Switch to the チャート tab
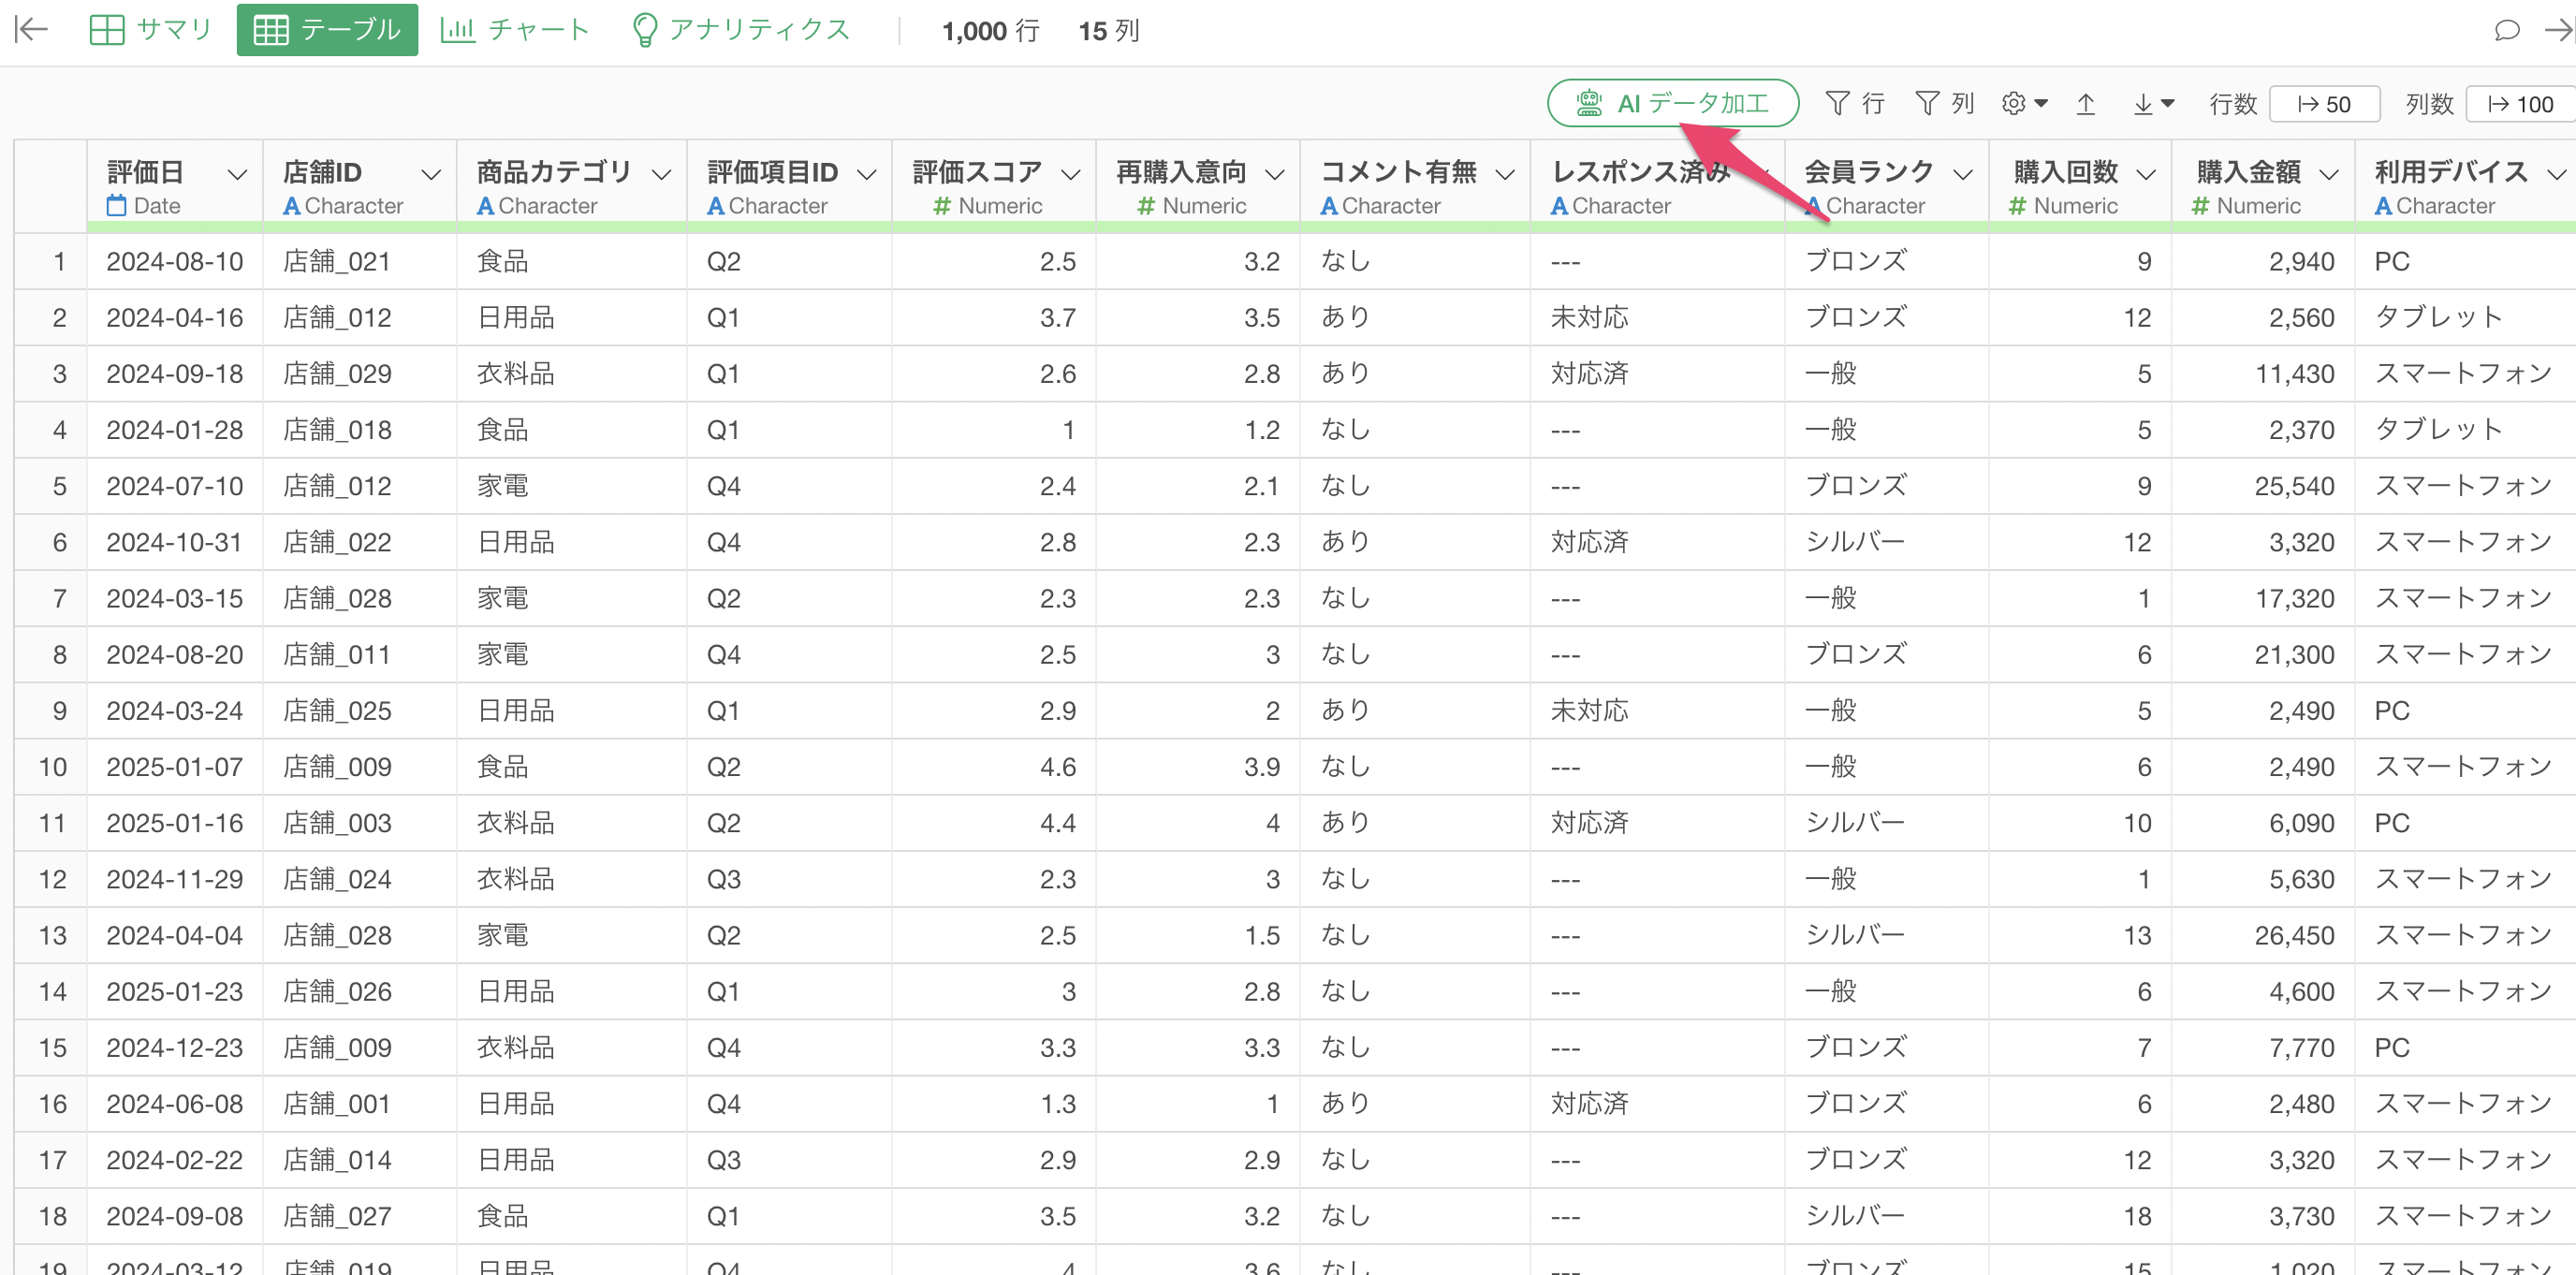This screenshot has width=2576, height=1275. pyautogui.click(x=516, y=30)
